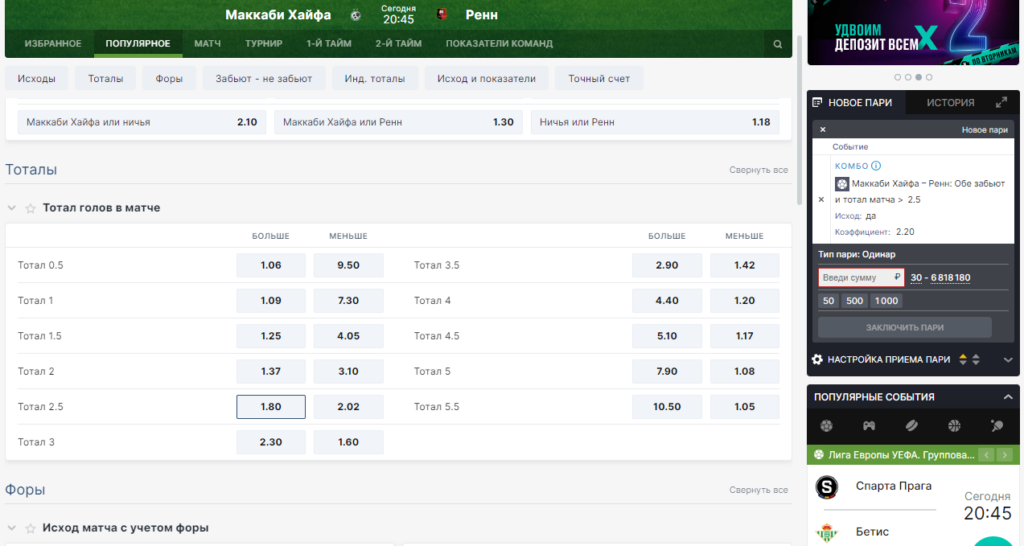Click the Rennes team logo
The width and height of the screenshot is (1024, 546).
442,14
